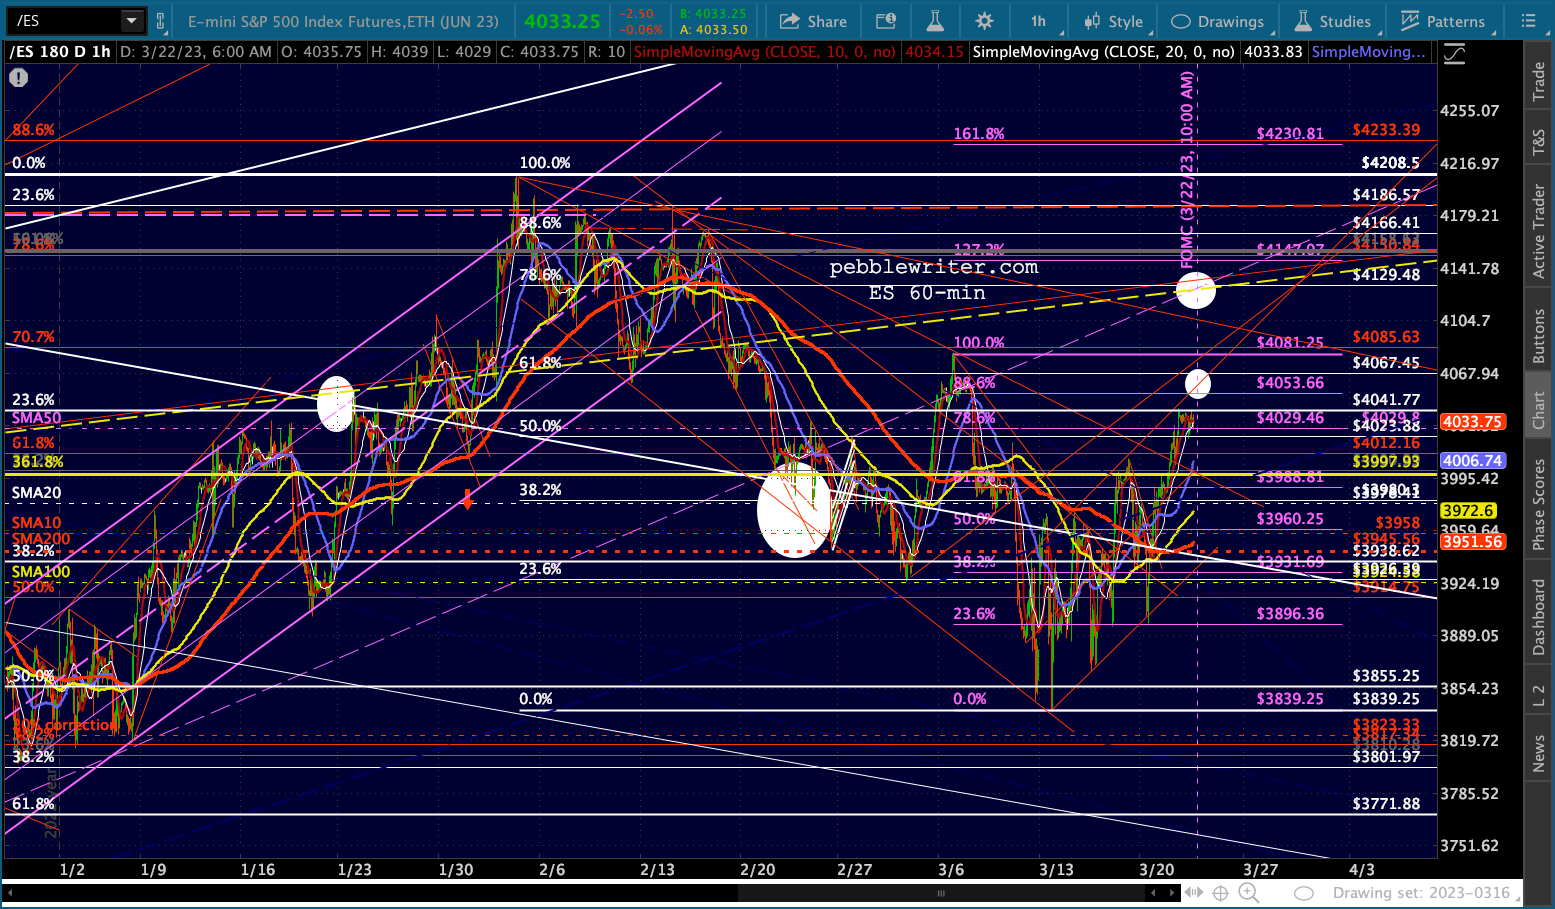
Task: Open the list menu icon at toolbar end
Action: [x=1528, y=21]
